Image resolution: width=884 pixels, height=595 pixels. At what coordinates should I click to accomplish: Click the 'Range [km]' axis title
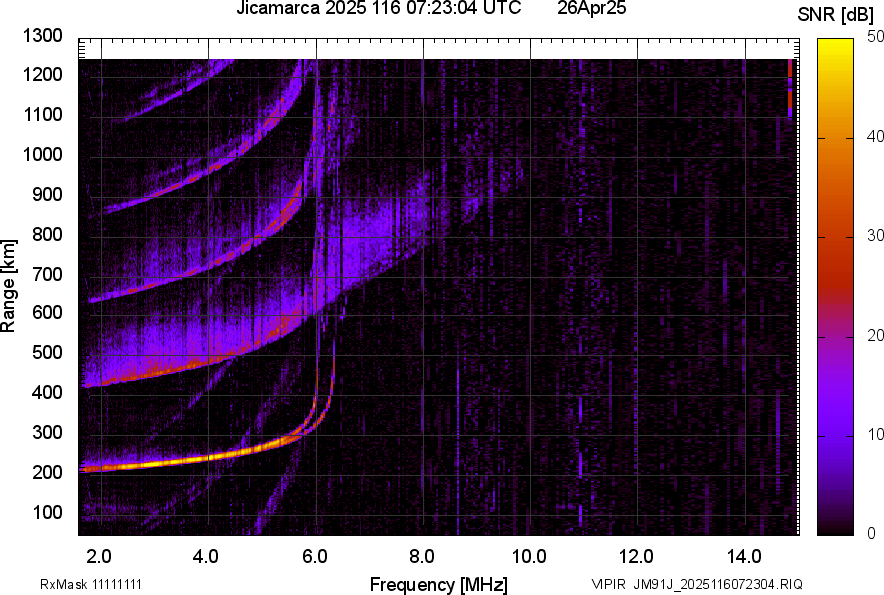[x=8, y=286]
